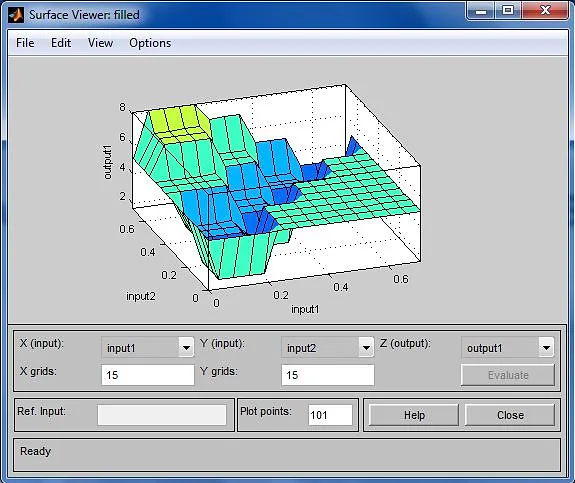Click the Y grids input field

click(x=328, y=375)
